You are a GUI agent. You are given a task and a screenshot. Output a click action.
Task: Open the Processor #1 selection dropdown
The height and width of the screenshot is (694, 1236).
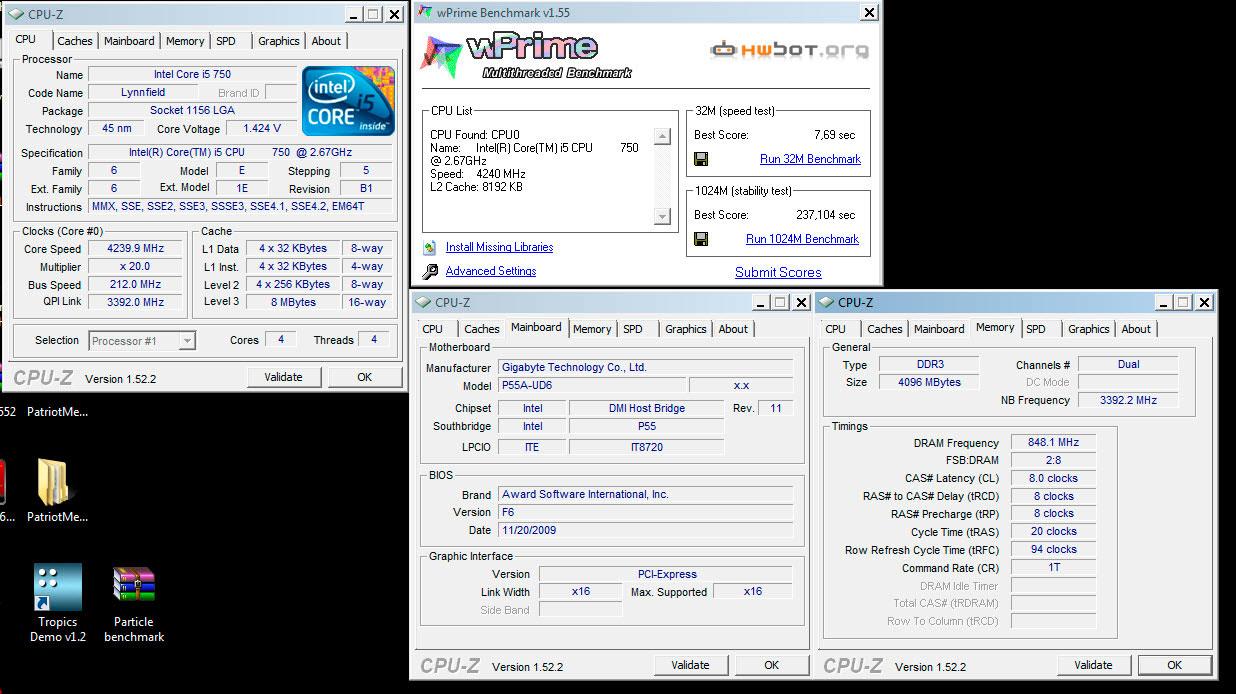pos(142,340)
